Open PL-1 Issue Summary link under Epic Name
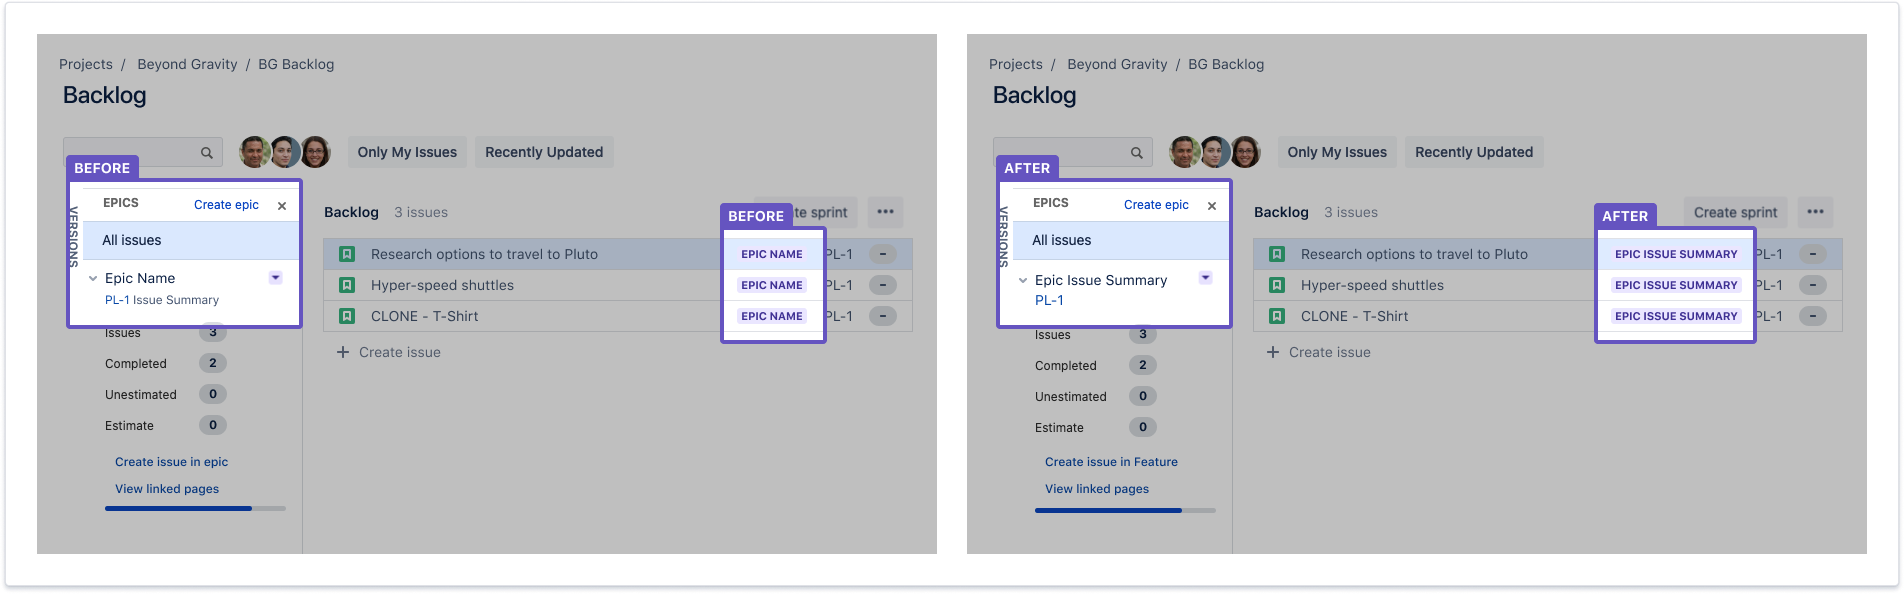 tap(162, 300)
